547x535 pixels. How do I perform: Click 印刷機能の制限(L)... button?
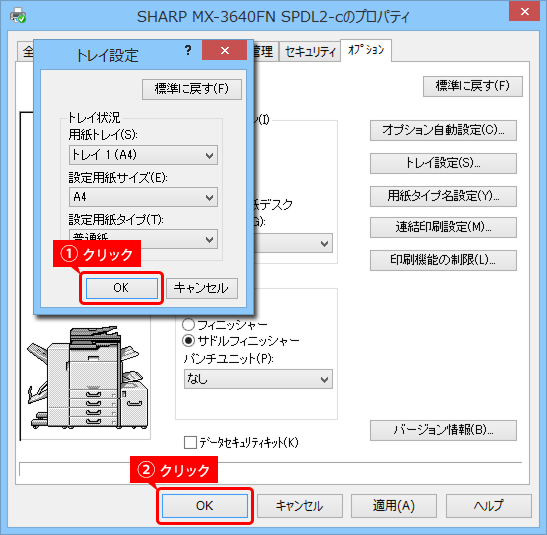pyautogui.click(x=443, y=260)
